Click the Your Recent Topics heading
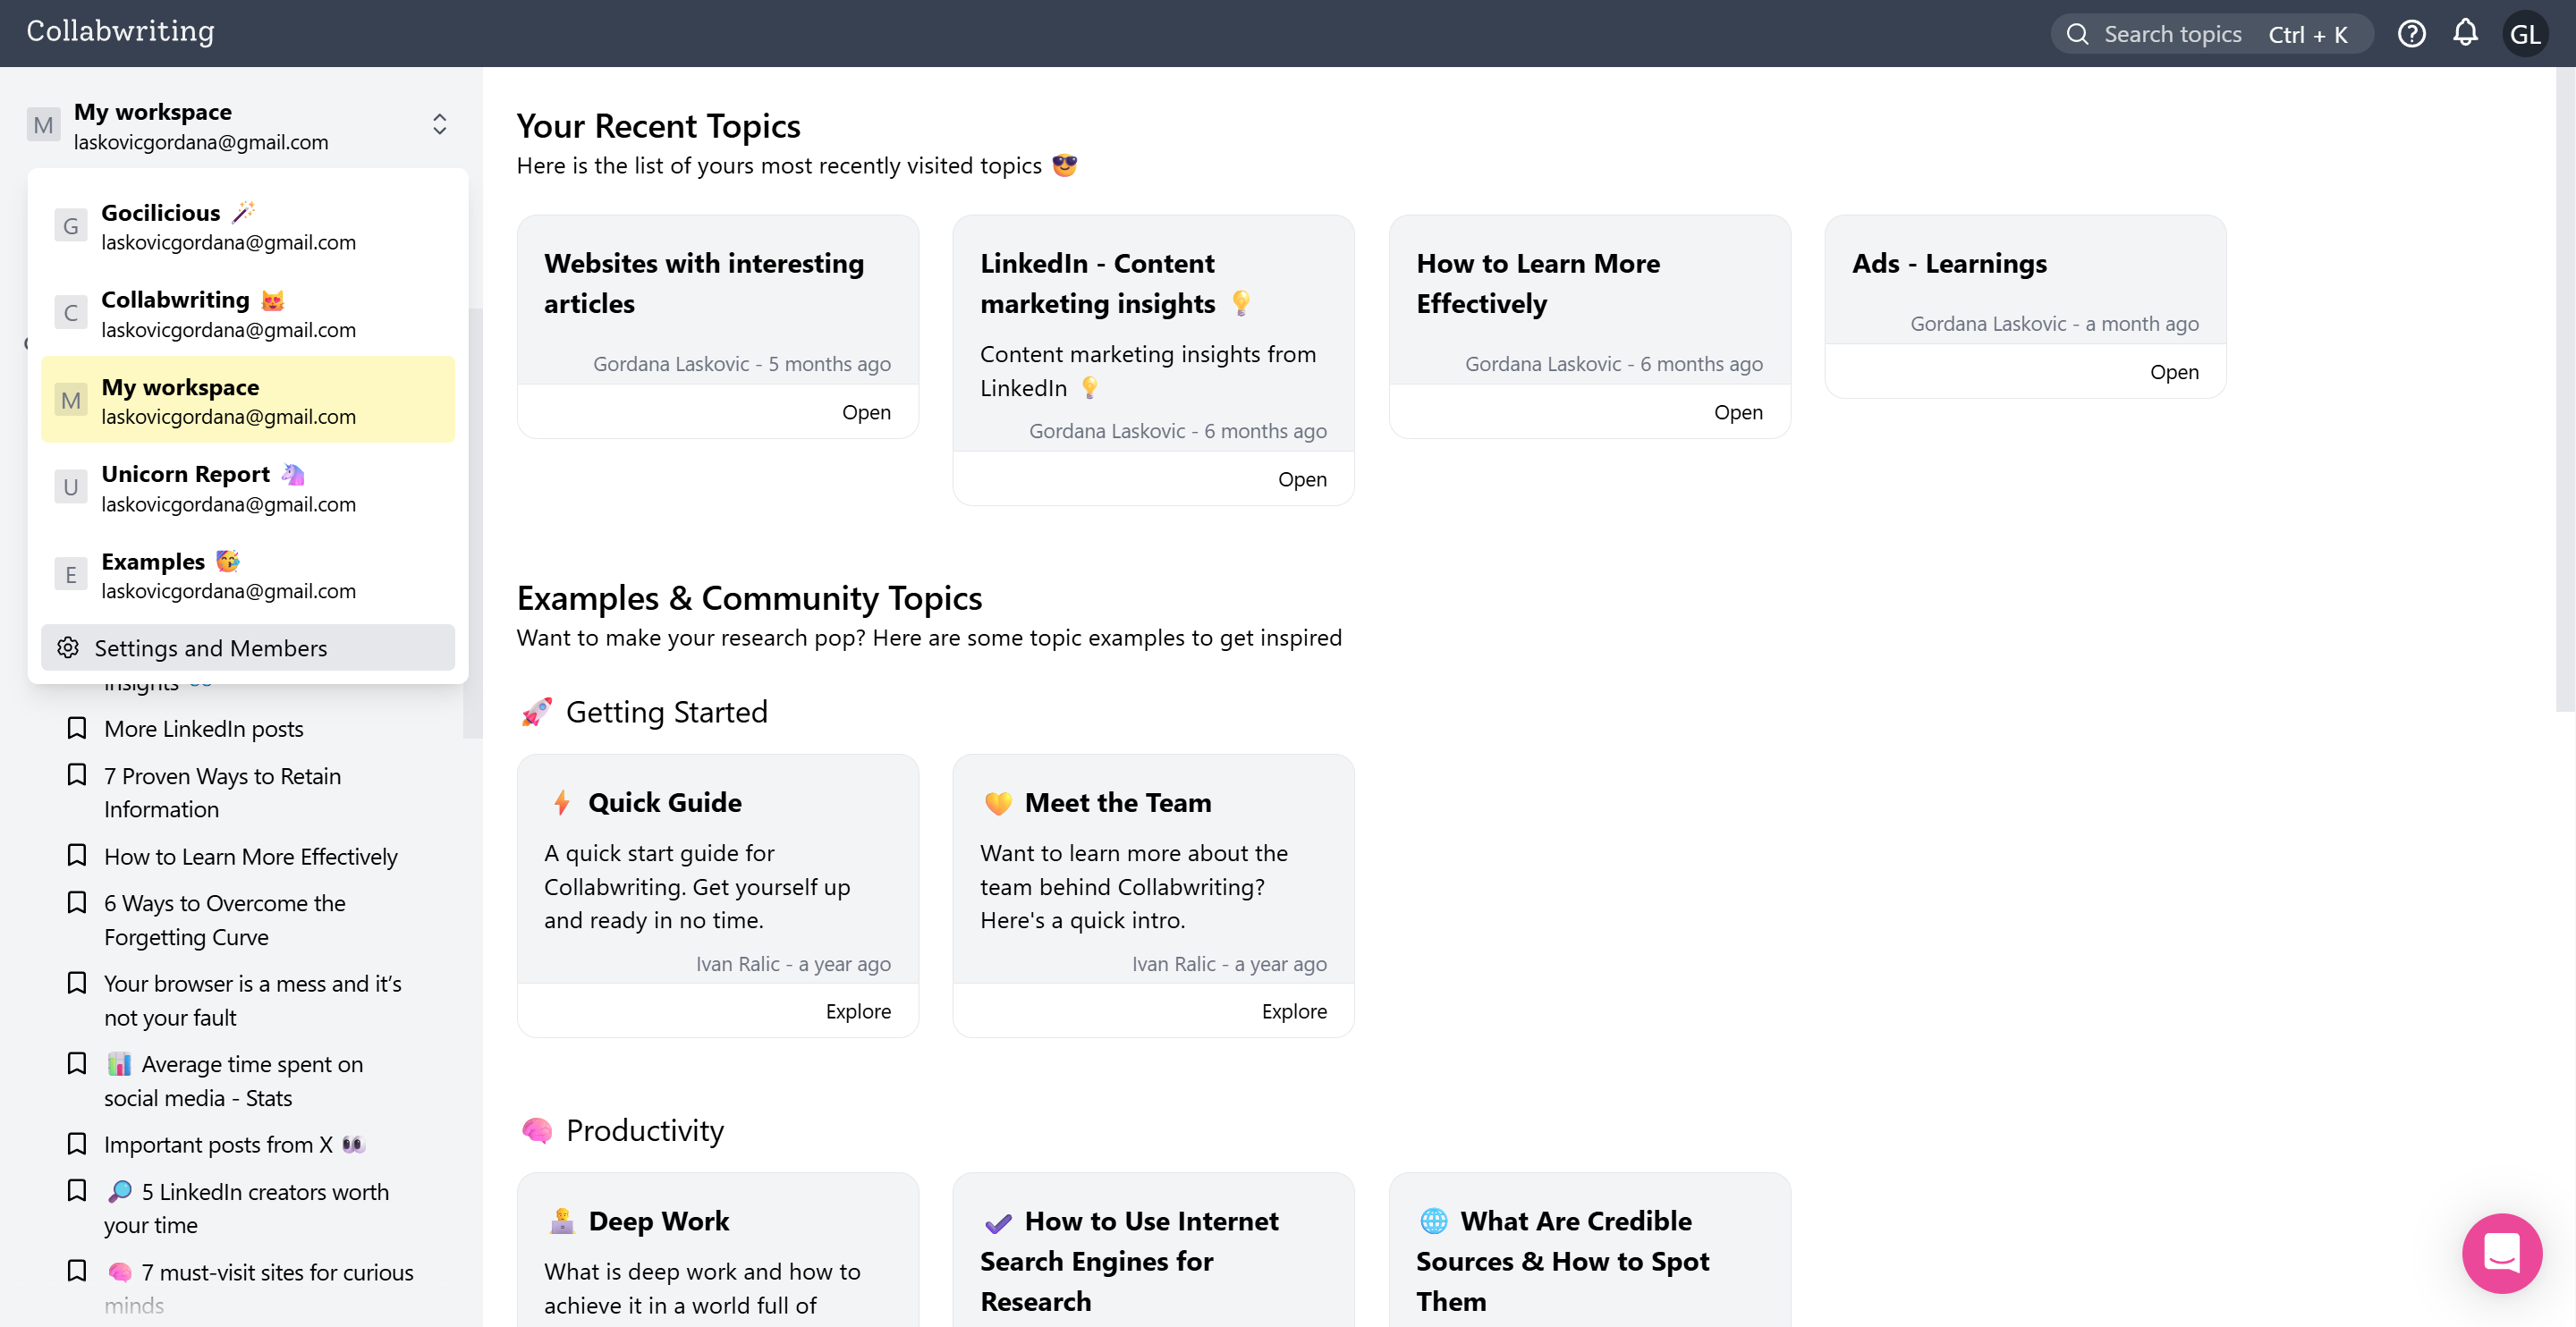Screen dimensions: 2576x1327 pyautogui.click(x=658, y=126)
